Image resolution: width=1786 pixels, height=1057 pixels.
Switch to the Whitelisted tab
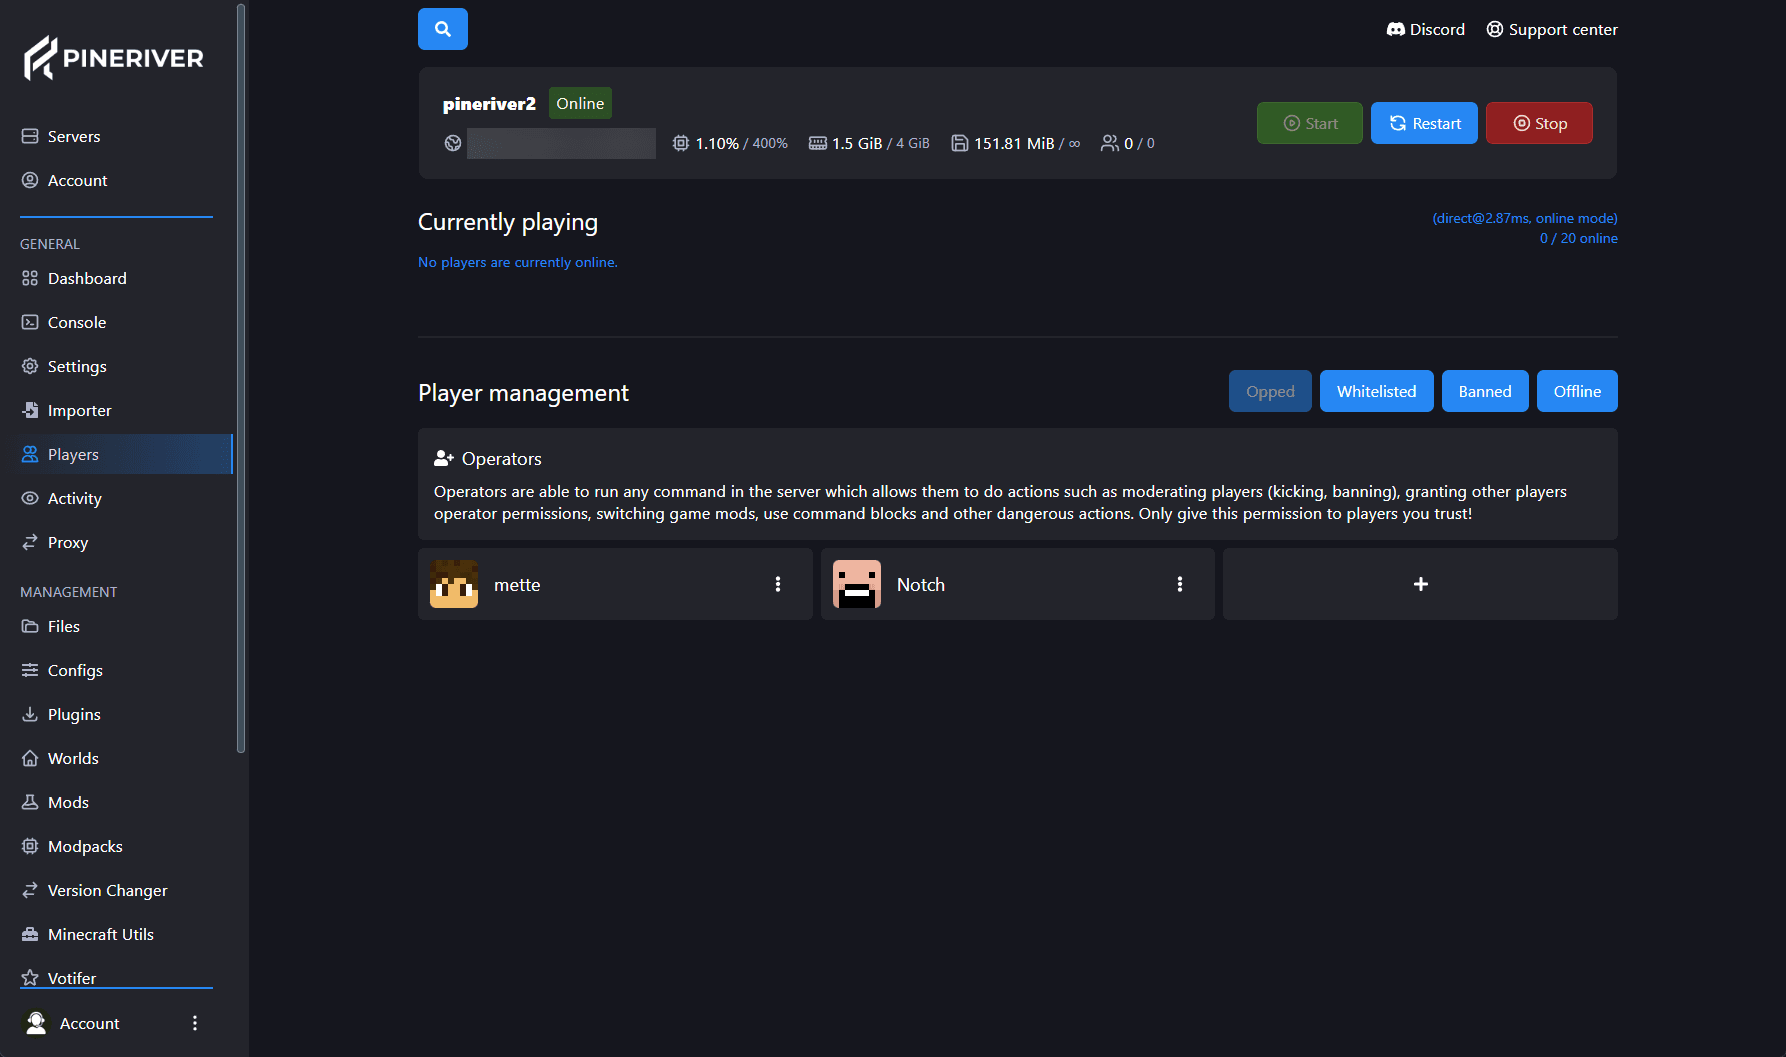point(1376,391)
